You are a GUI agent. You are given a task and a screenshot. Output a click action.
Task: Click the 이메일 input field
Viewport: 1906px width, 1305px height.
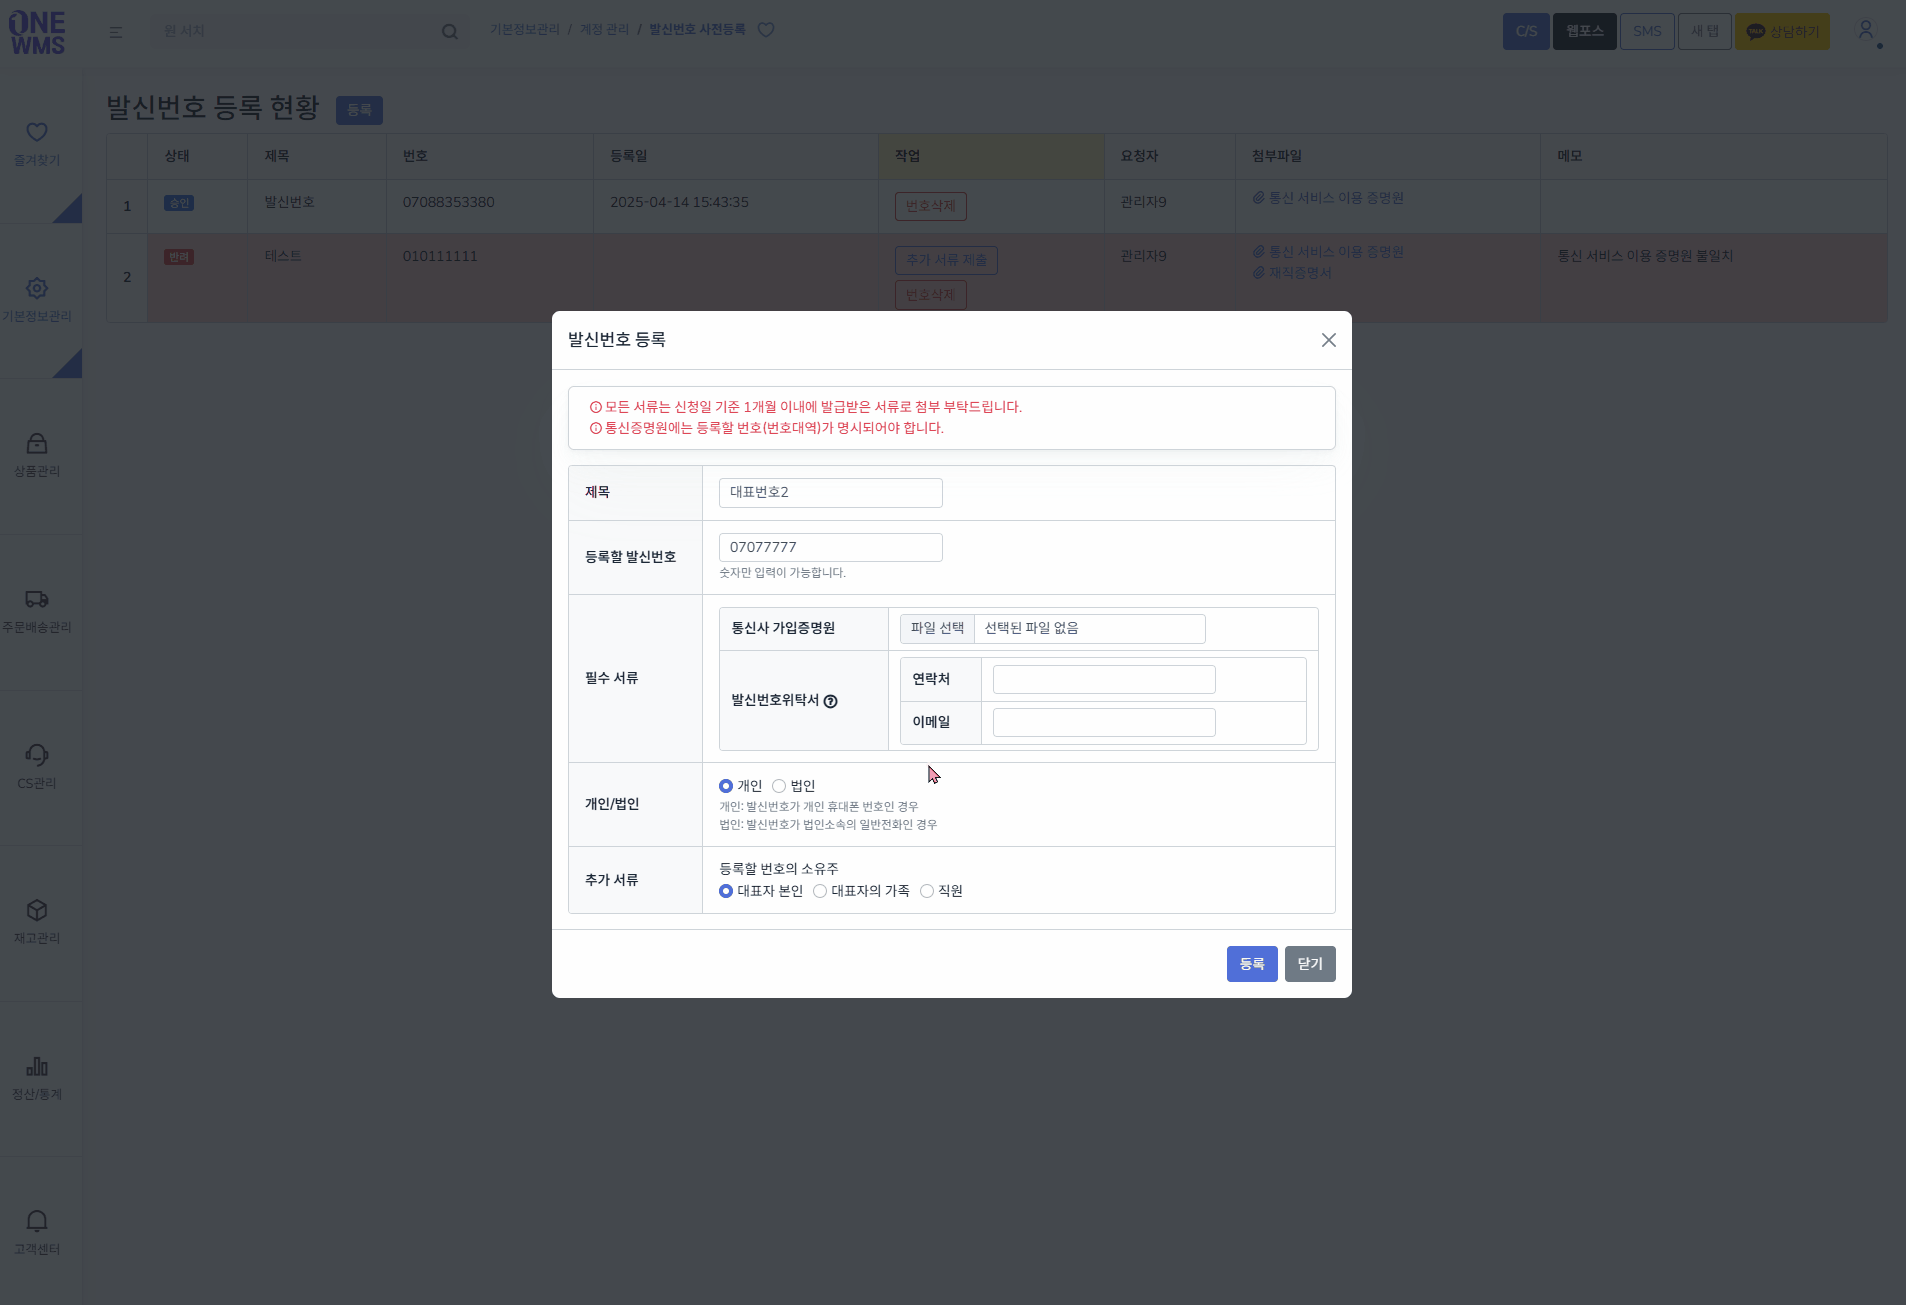(x=1104, y=723)
